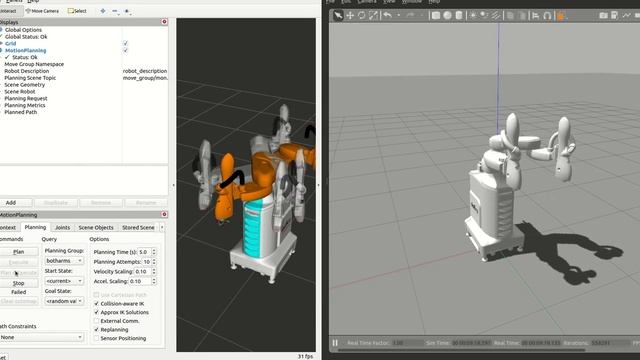Click the Planning Time spinner arrows
The width and height of the screenshot is (640, 360).
point(154,252)
